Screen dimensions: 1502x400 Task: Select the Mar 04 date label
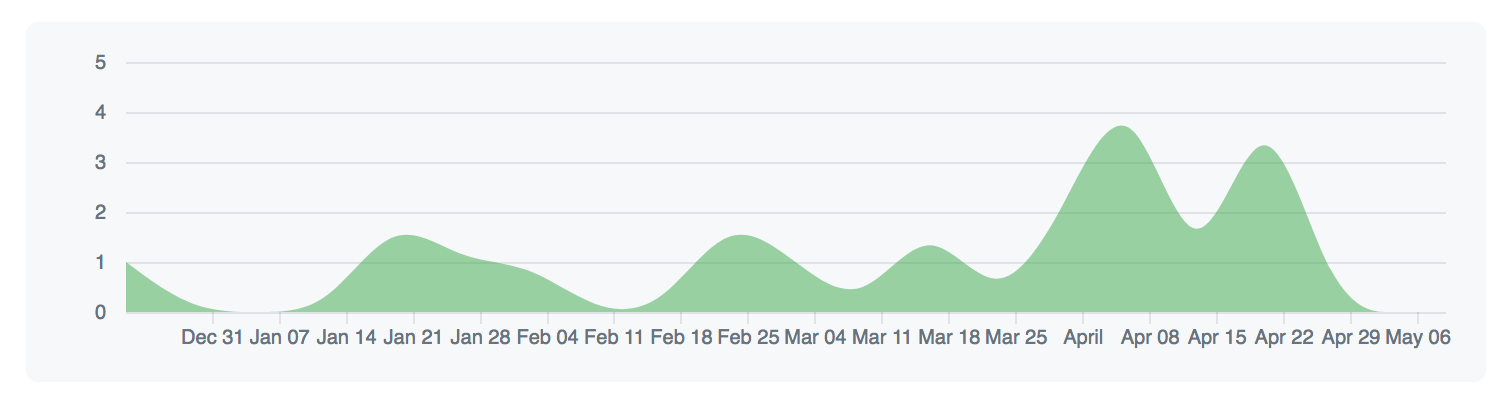(815, 338)
